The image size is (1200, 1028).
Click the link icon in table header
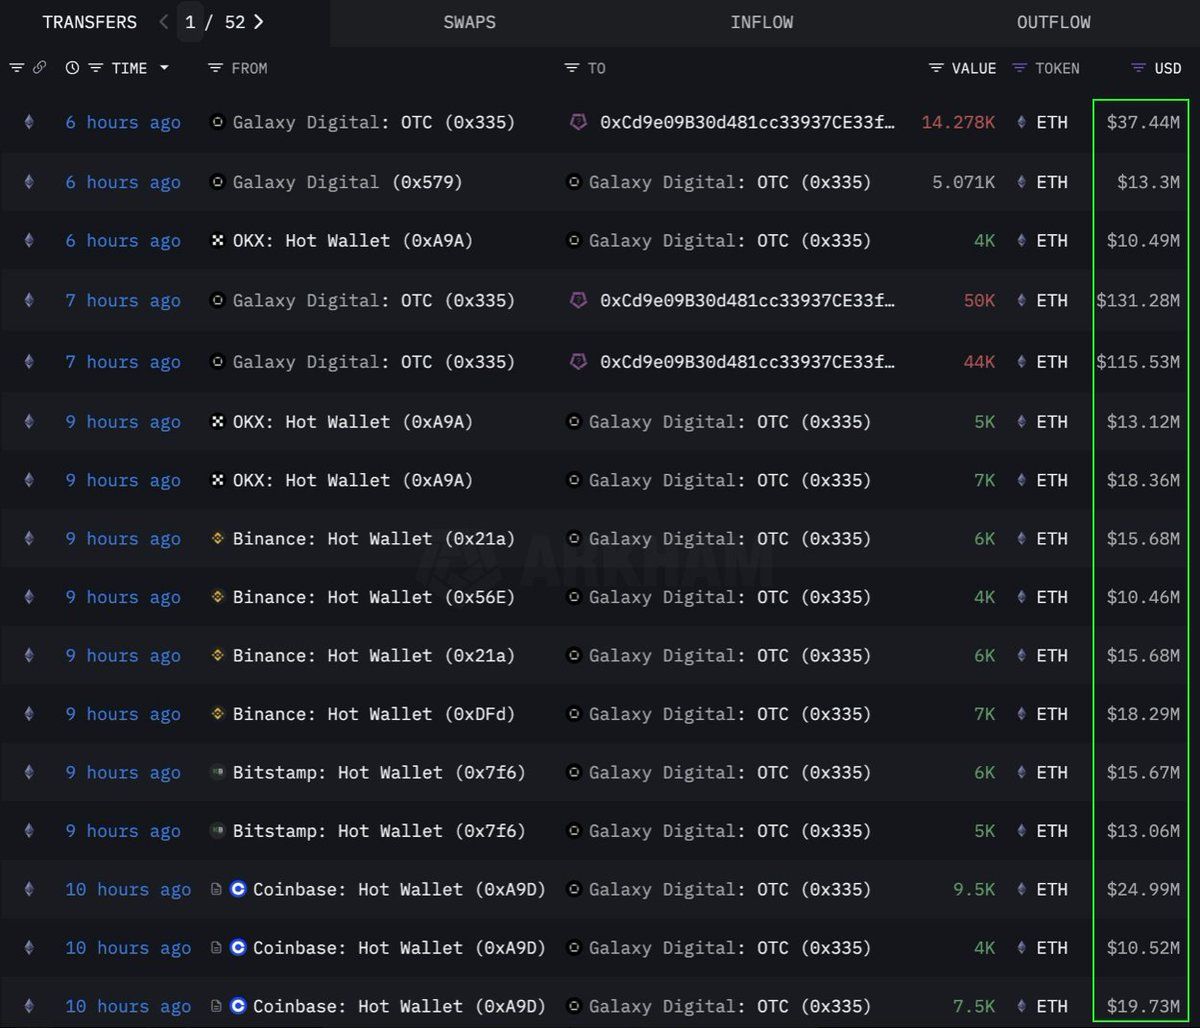click(39, 68)
